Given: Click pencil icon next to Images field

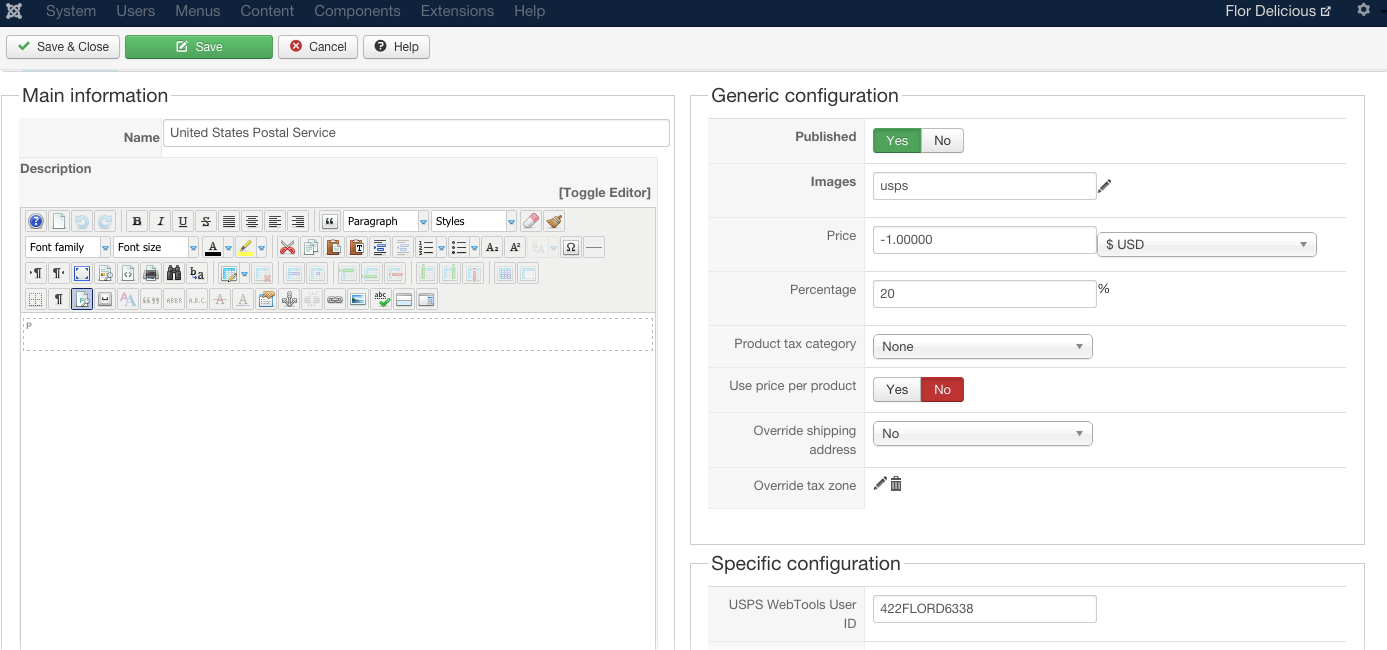Looking at the screenshot, I should click(1105, 186).
